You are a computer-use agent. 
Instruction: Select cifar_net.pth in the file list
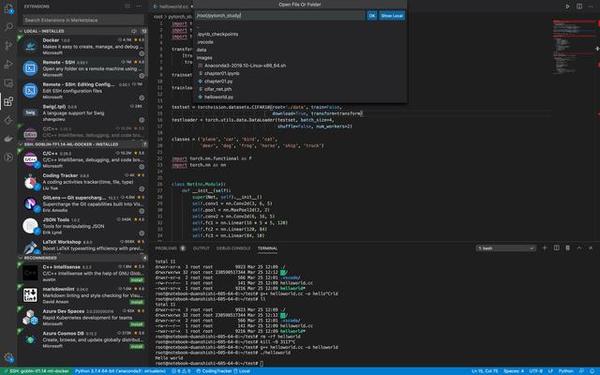click(x=300, y=89)
